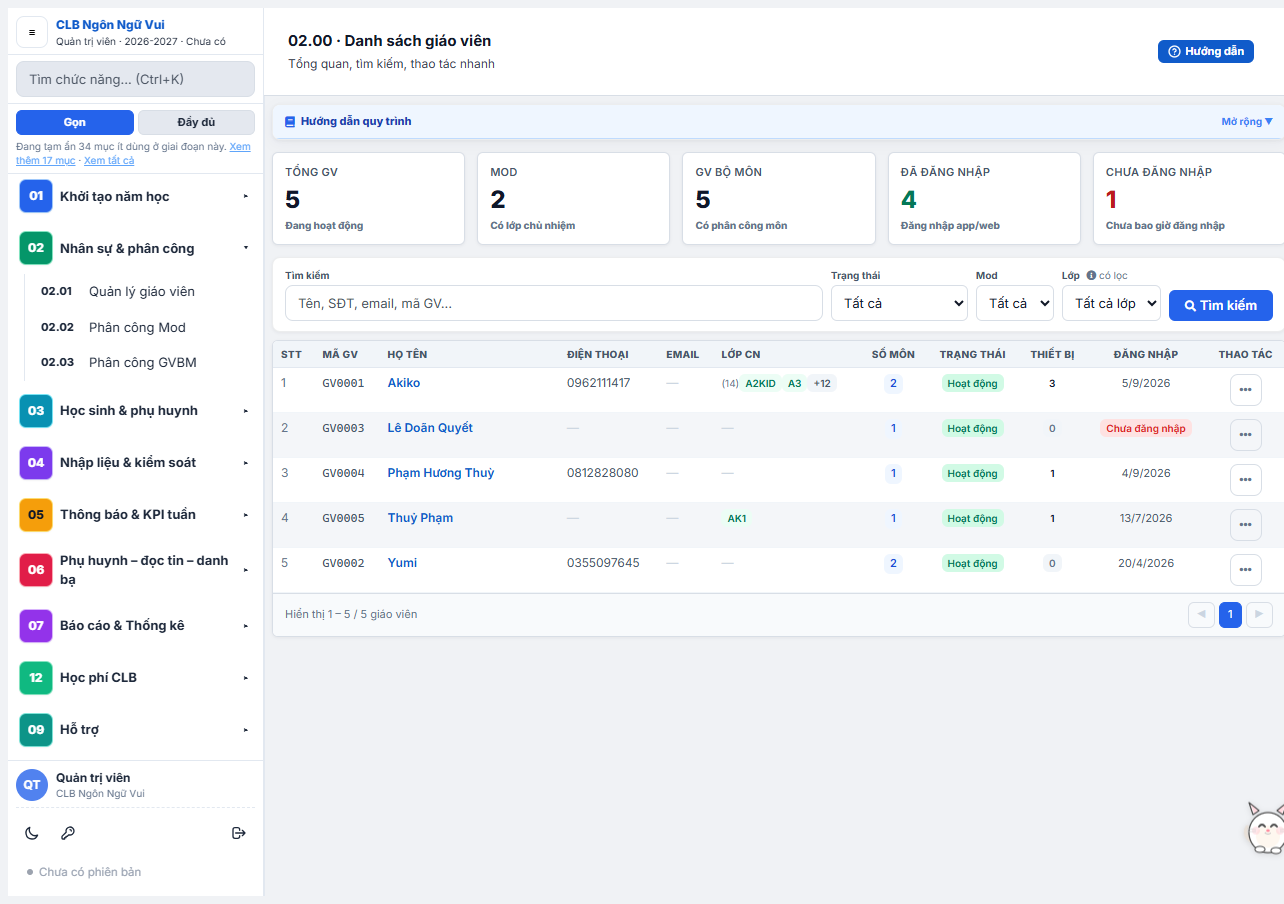The image size is (1284, 904).
Task: Open teacher Akiko profile link
Action: [x=404, y=383]
